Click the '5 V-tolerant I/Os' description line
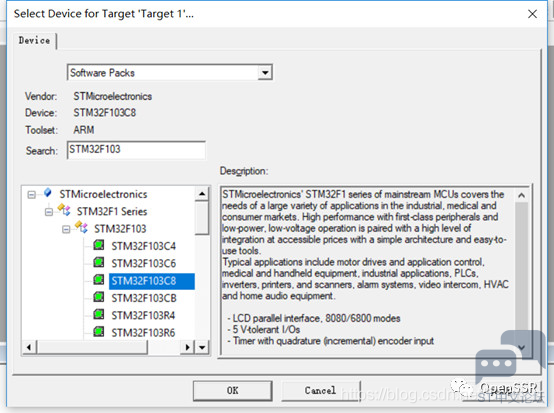Viewport: 554px width, 413px height. tap(264, 330)
